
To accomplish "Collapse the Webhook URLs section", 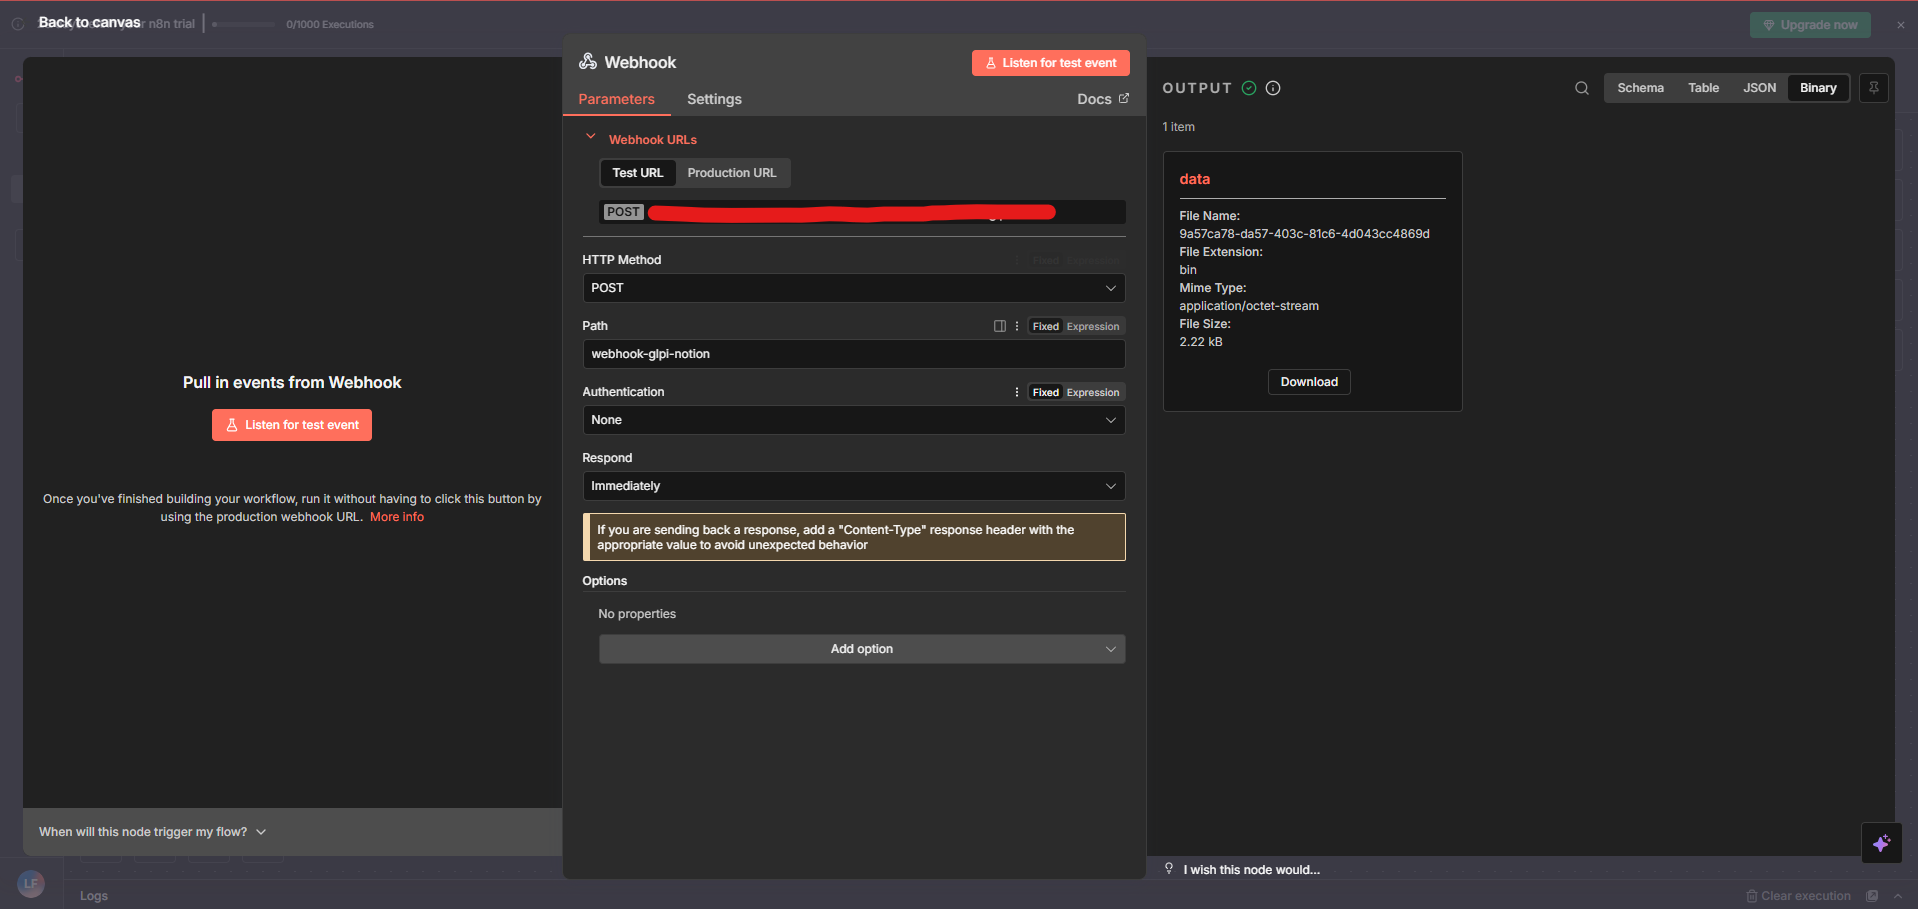I will (591, 138).
